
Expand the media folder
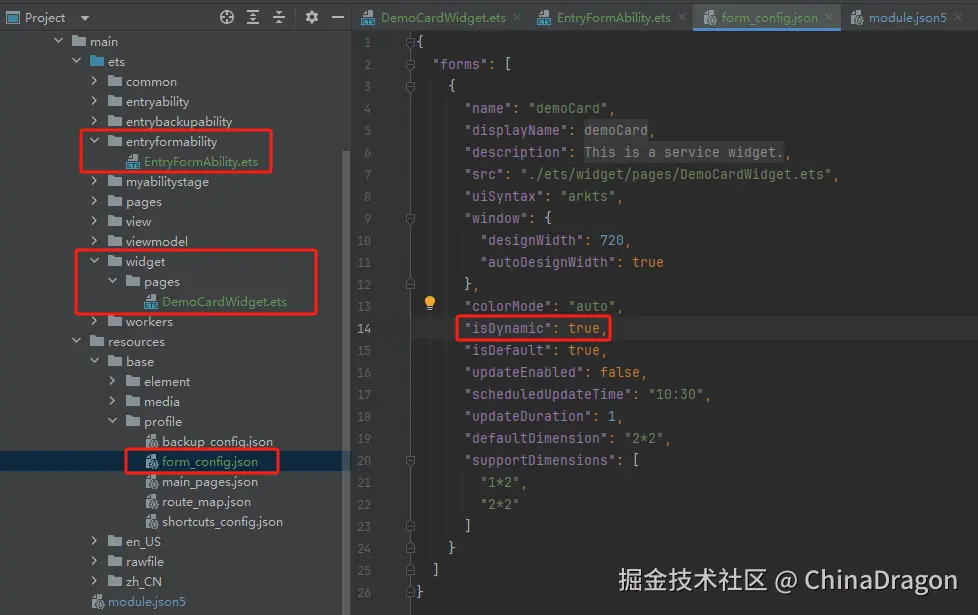112,400
